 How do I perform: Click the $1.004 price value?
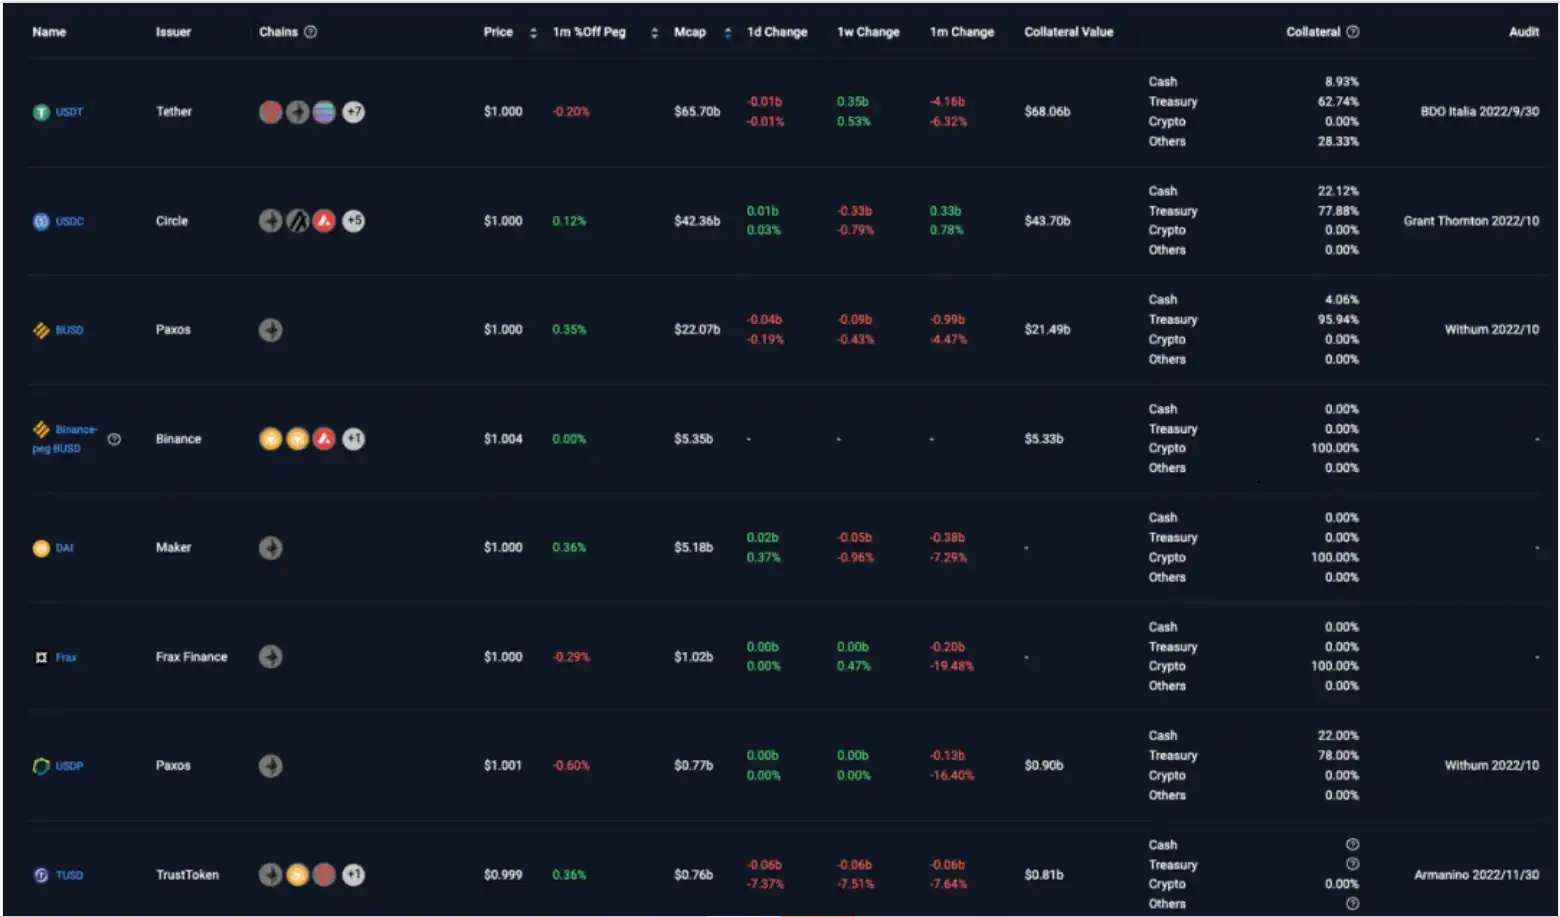pos(503,439)
